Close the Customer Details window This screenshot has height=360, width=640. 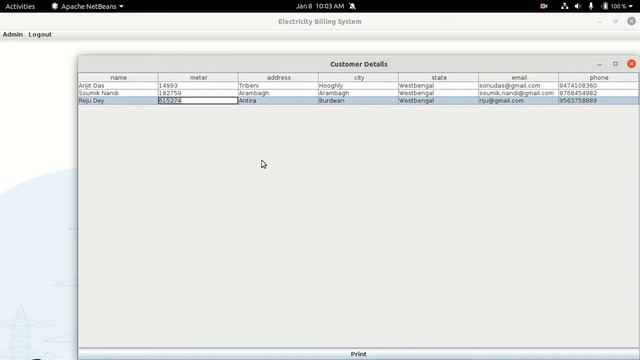pyautogui.click(x=631, y=64)
